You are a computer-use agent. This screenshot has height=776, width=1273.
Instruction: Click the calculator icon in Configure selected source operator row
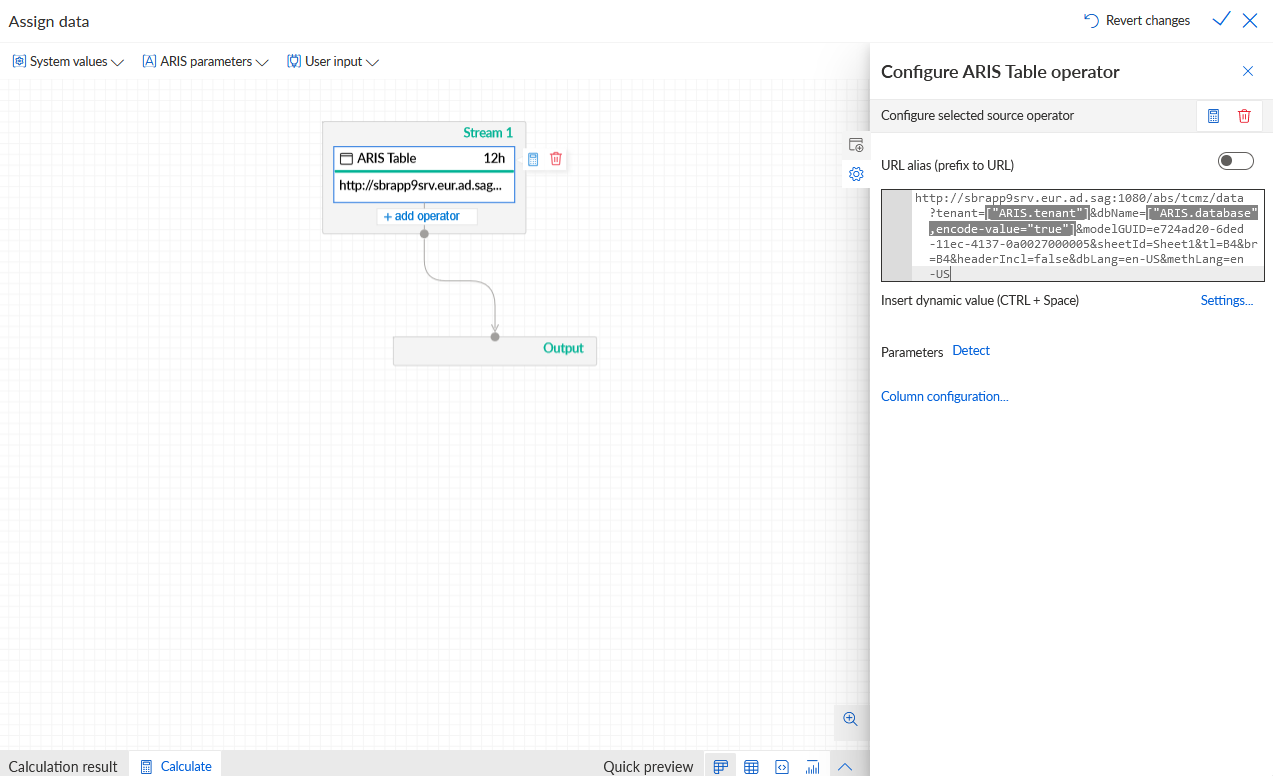click(1213, 116)
